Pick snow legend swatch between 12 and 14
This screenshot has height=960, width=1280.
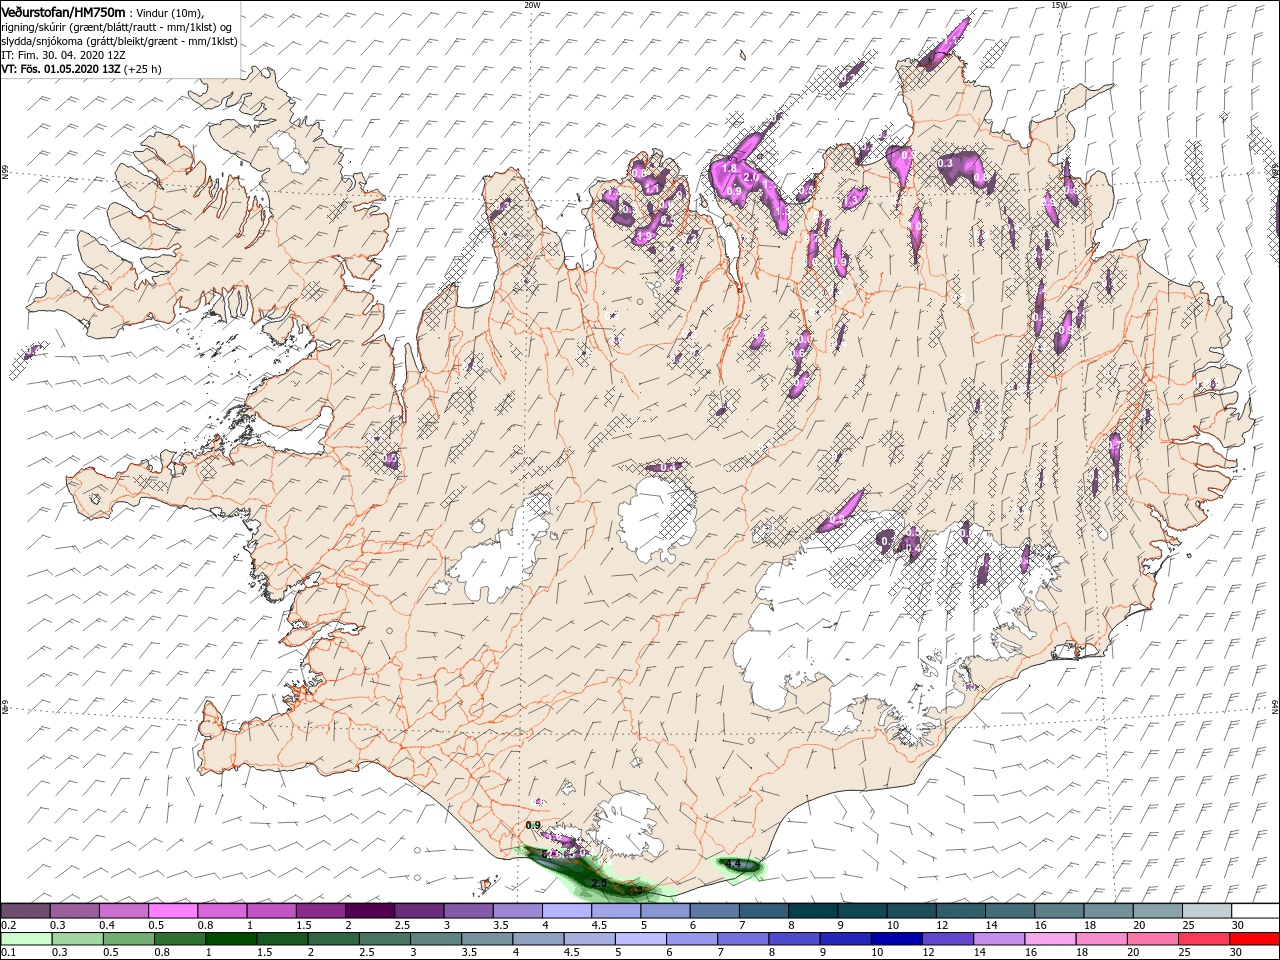[x=960, y=911]
